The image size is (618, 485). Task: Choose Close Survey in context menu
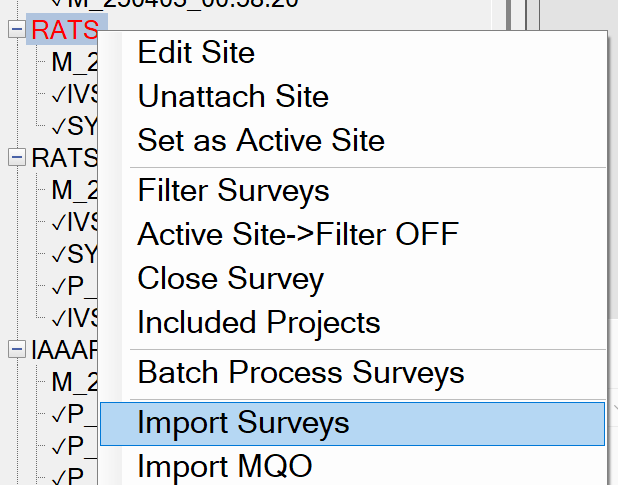coord(230,279)
